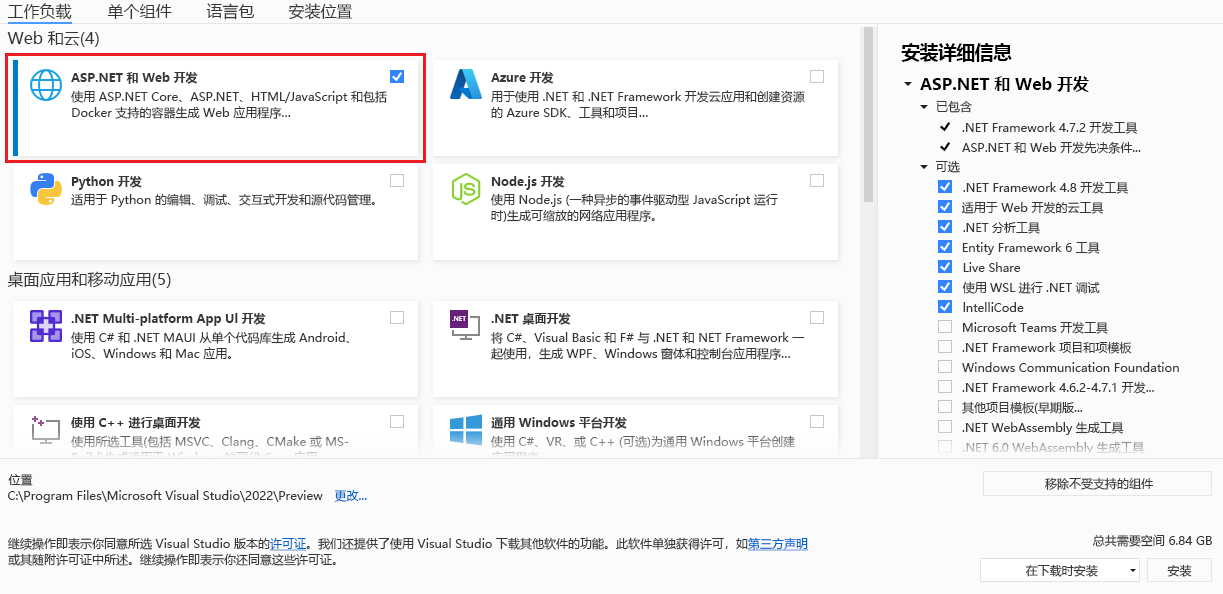Switch to the 单个组件 tab
This screenshot has width=1223, height=594.
tap(139, 12)
